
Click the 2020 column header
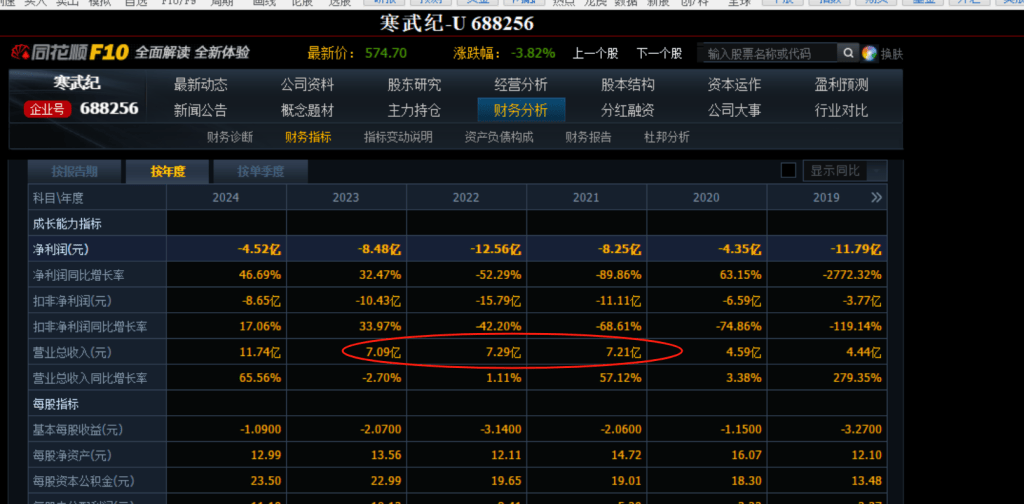pos(707,197)
